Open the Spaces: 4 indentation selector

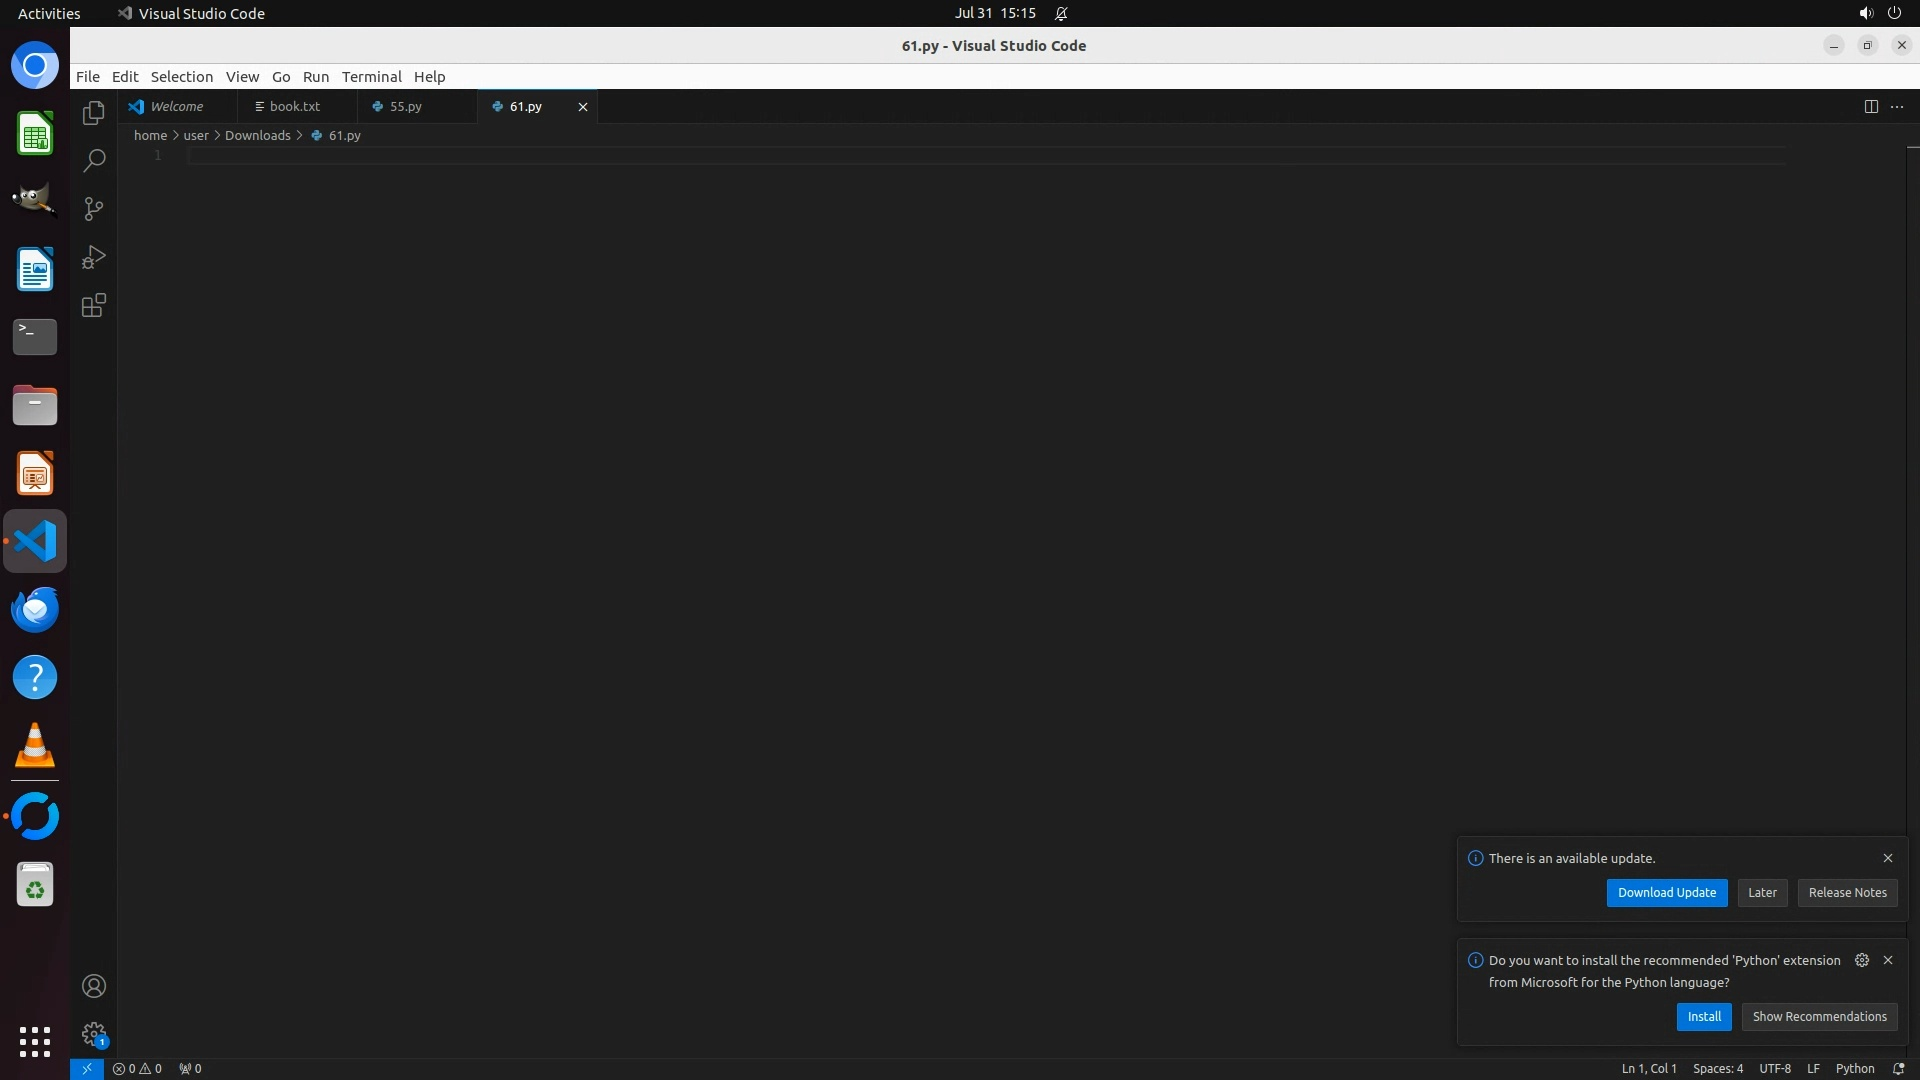click(x=1717, y=1068)
